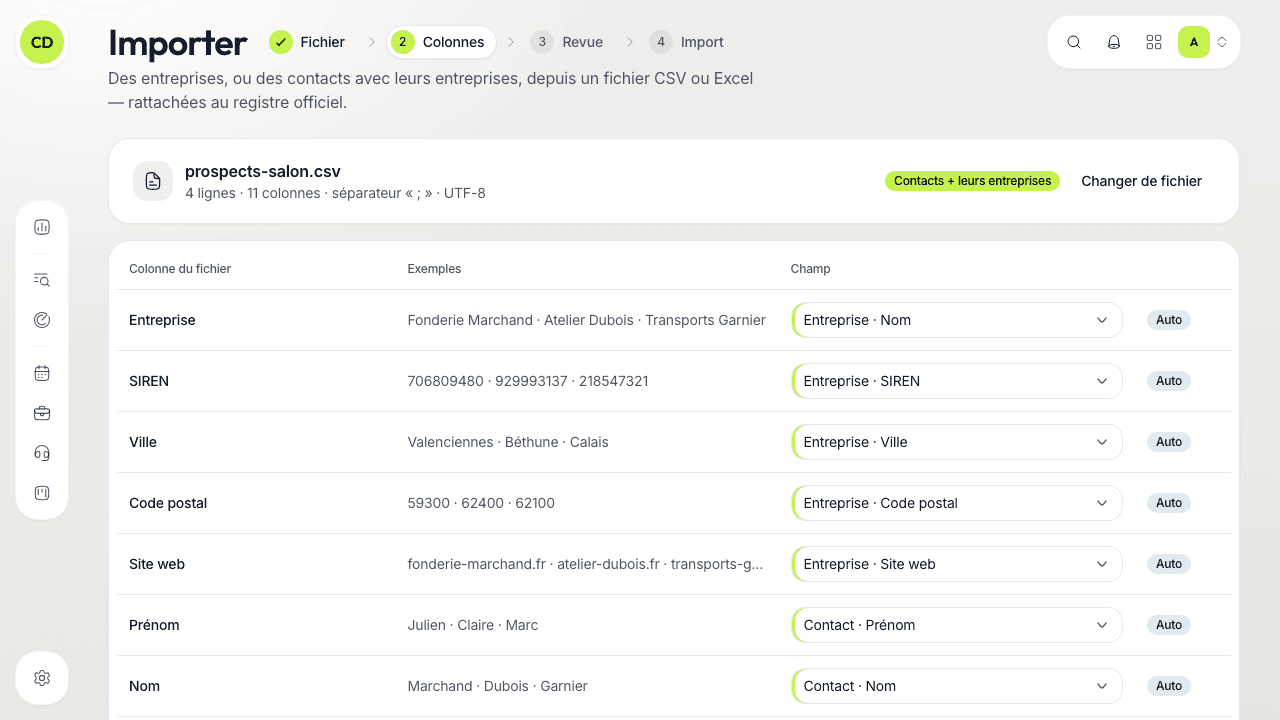Click examples 59300 · 62400 · 62100

481,503
